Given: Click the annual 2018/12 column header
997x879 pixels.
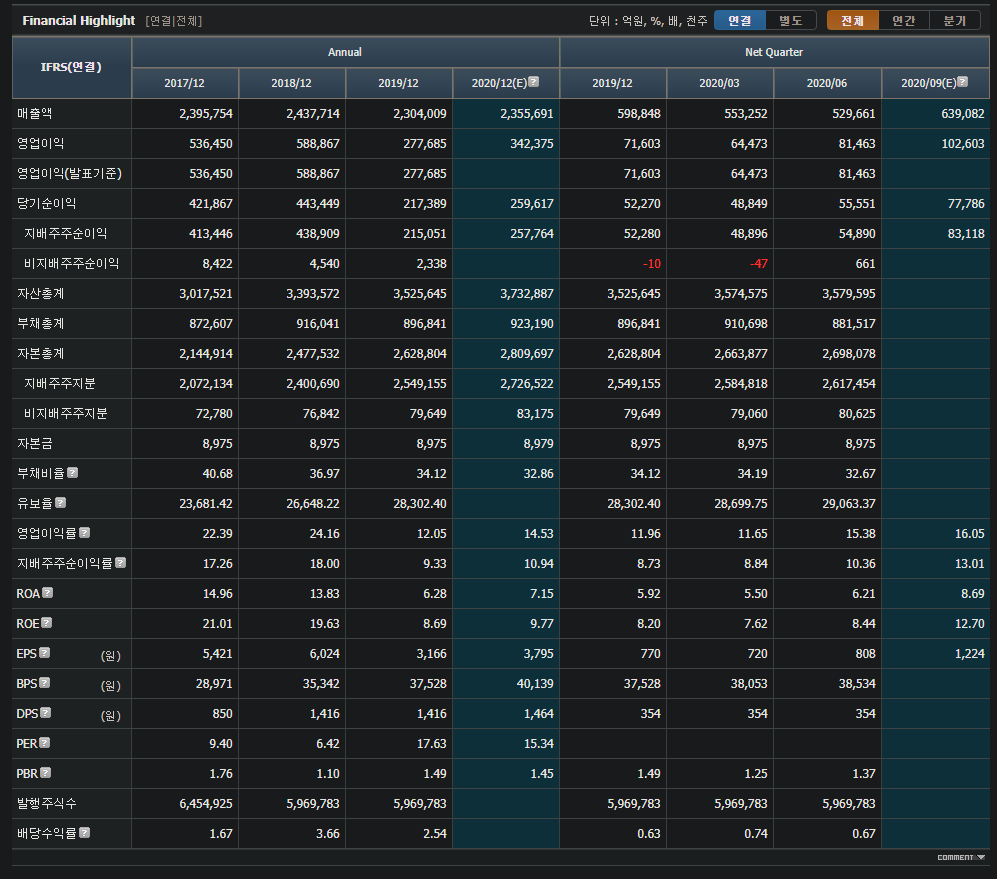Looking at the screenshot, I should [x=291, y=83].
